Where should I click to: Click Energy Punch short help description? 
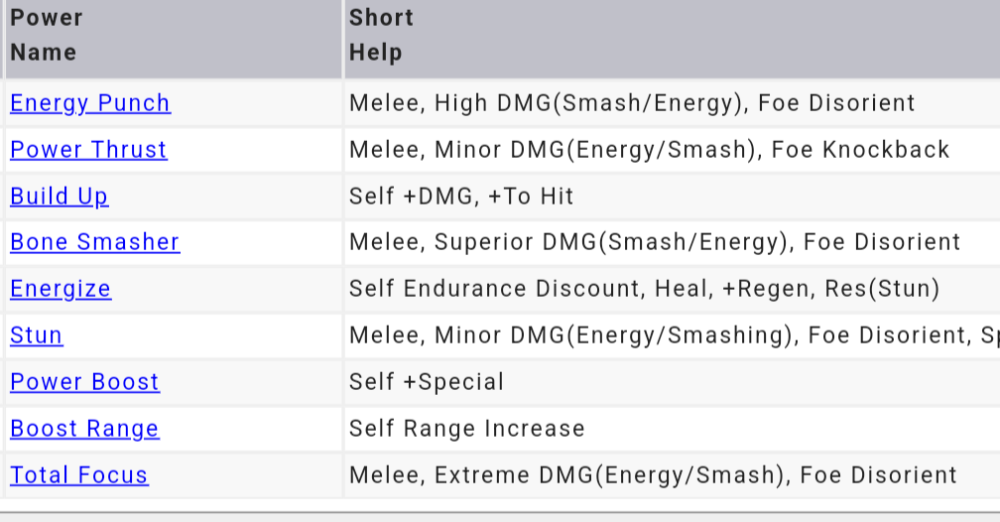[x=632, y=103]
